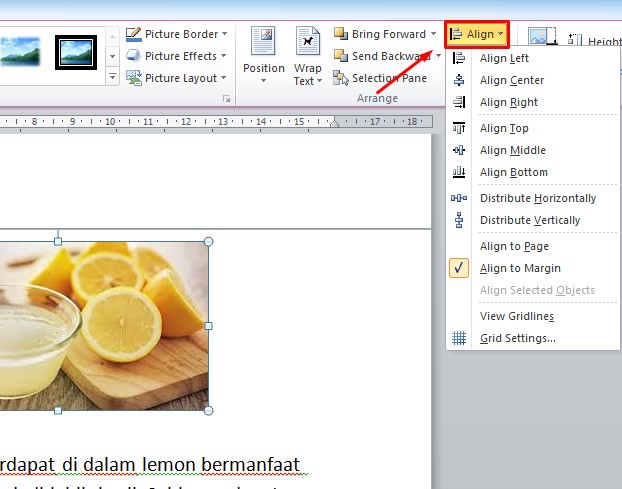Click top-right corner handle of lemon picture
This screenshot has width=622, height=489.
pyautogui.click(x=209, y=242)
